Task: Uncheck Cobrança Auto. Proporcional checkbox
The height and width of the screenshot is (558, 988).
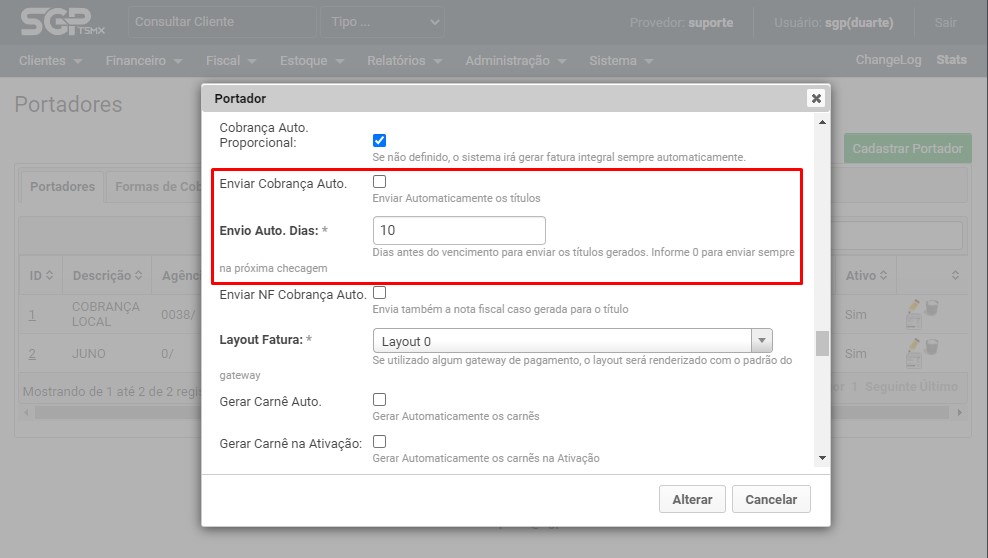Action: 379,140
